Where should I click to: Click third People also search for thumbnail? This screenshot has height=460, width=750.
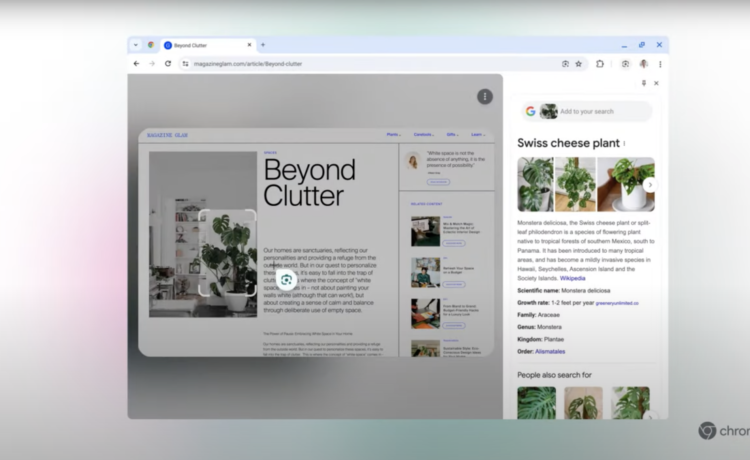pyautogui.click(x=630, y=403)
